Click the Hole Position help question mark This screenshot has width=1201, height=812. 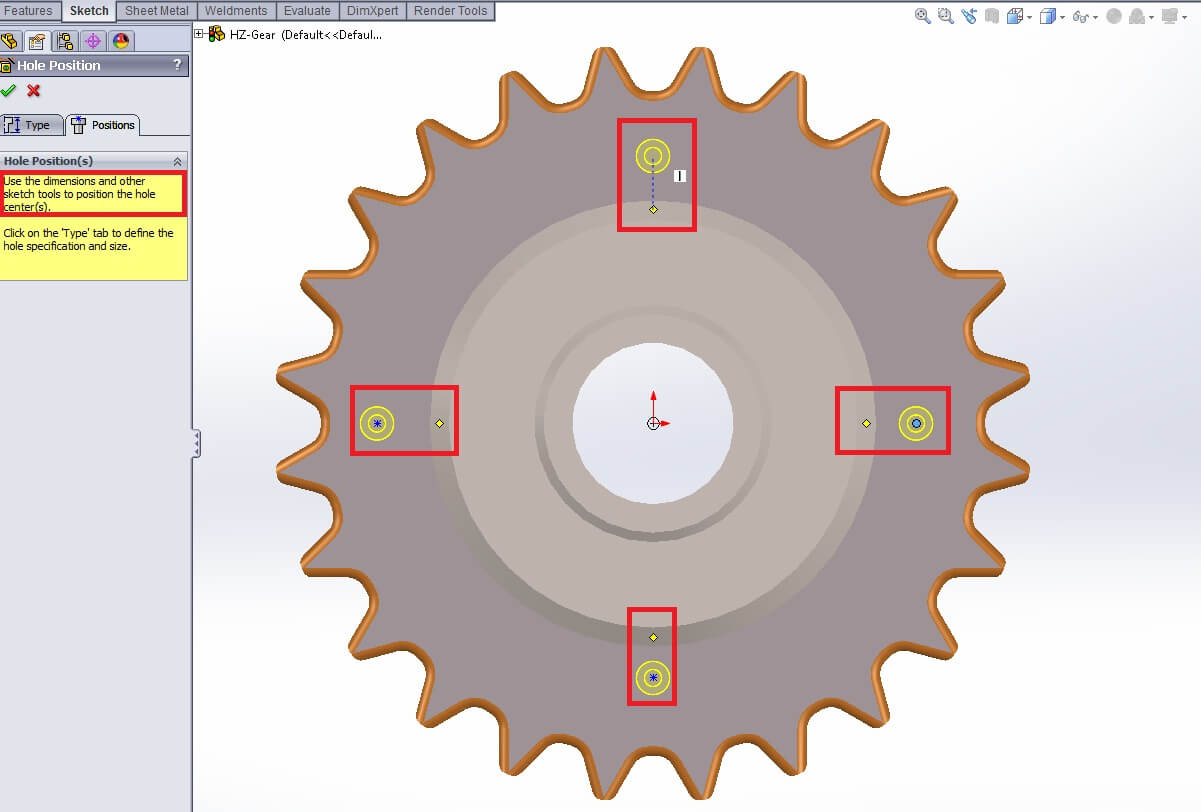(179, 65)
